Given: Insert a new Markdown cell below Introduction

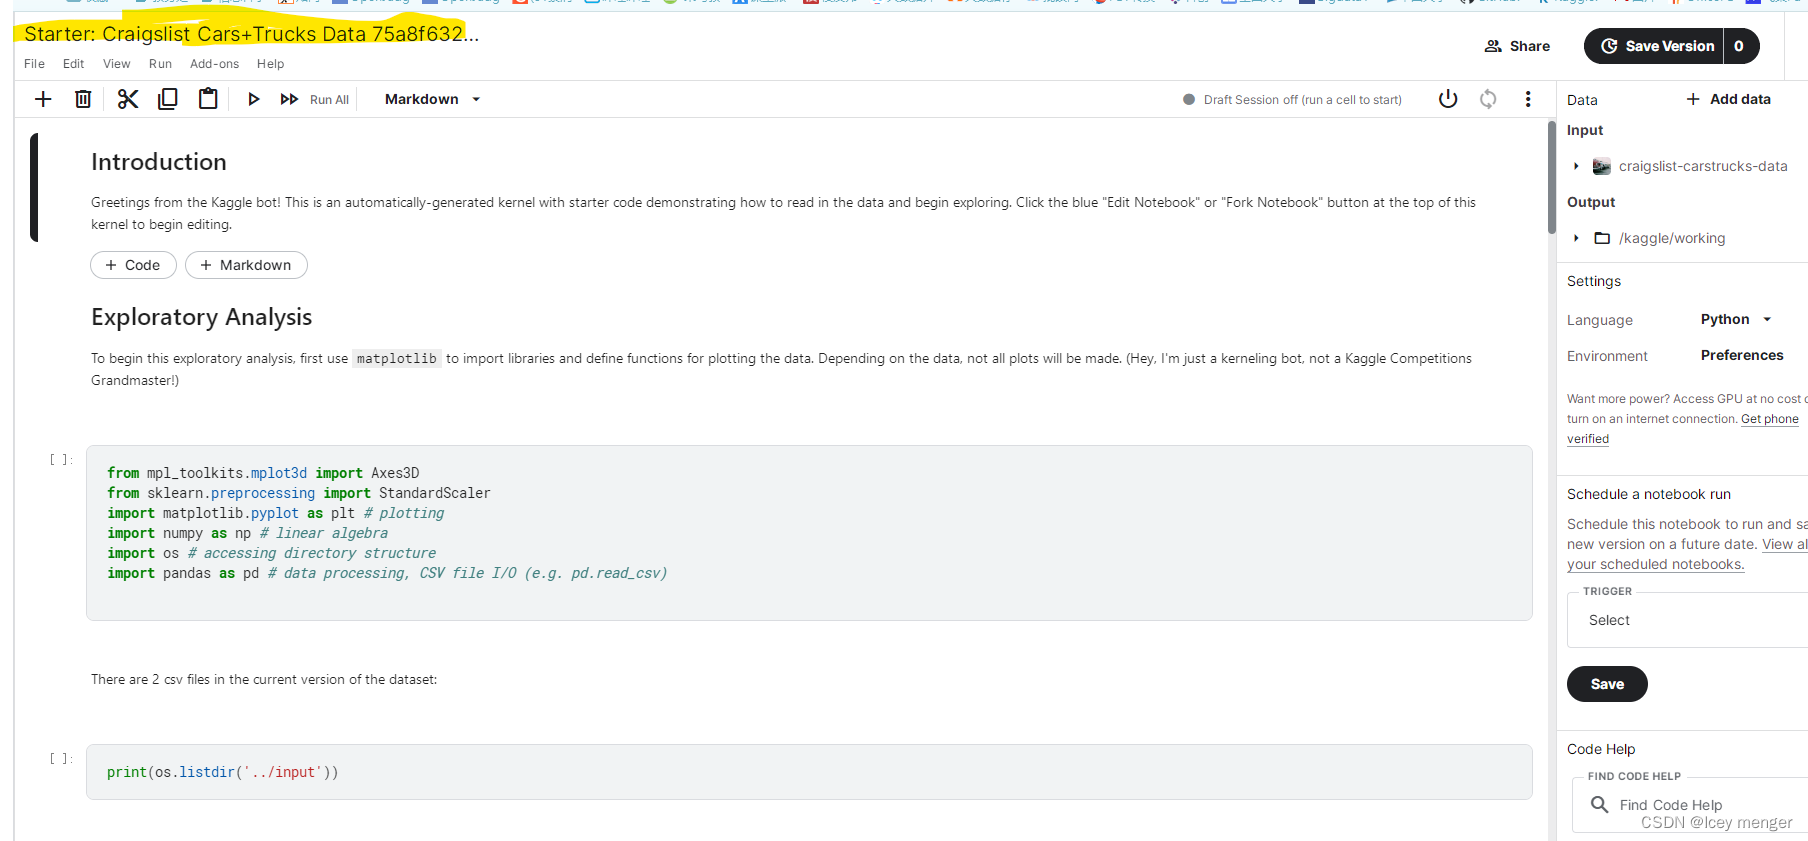Looking at the screenshot, I should [246, 265].
